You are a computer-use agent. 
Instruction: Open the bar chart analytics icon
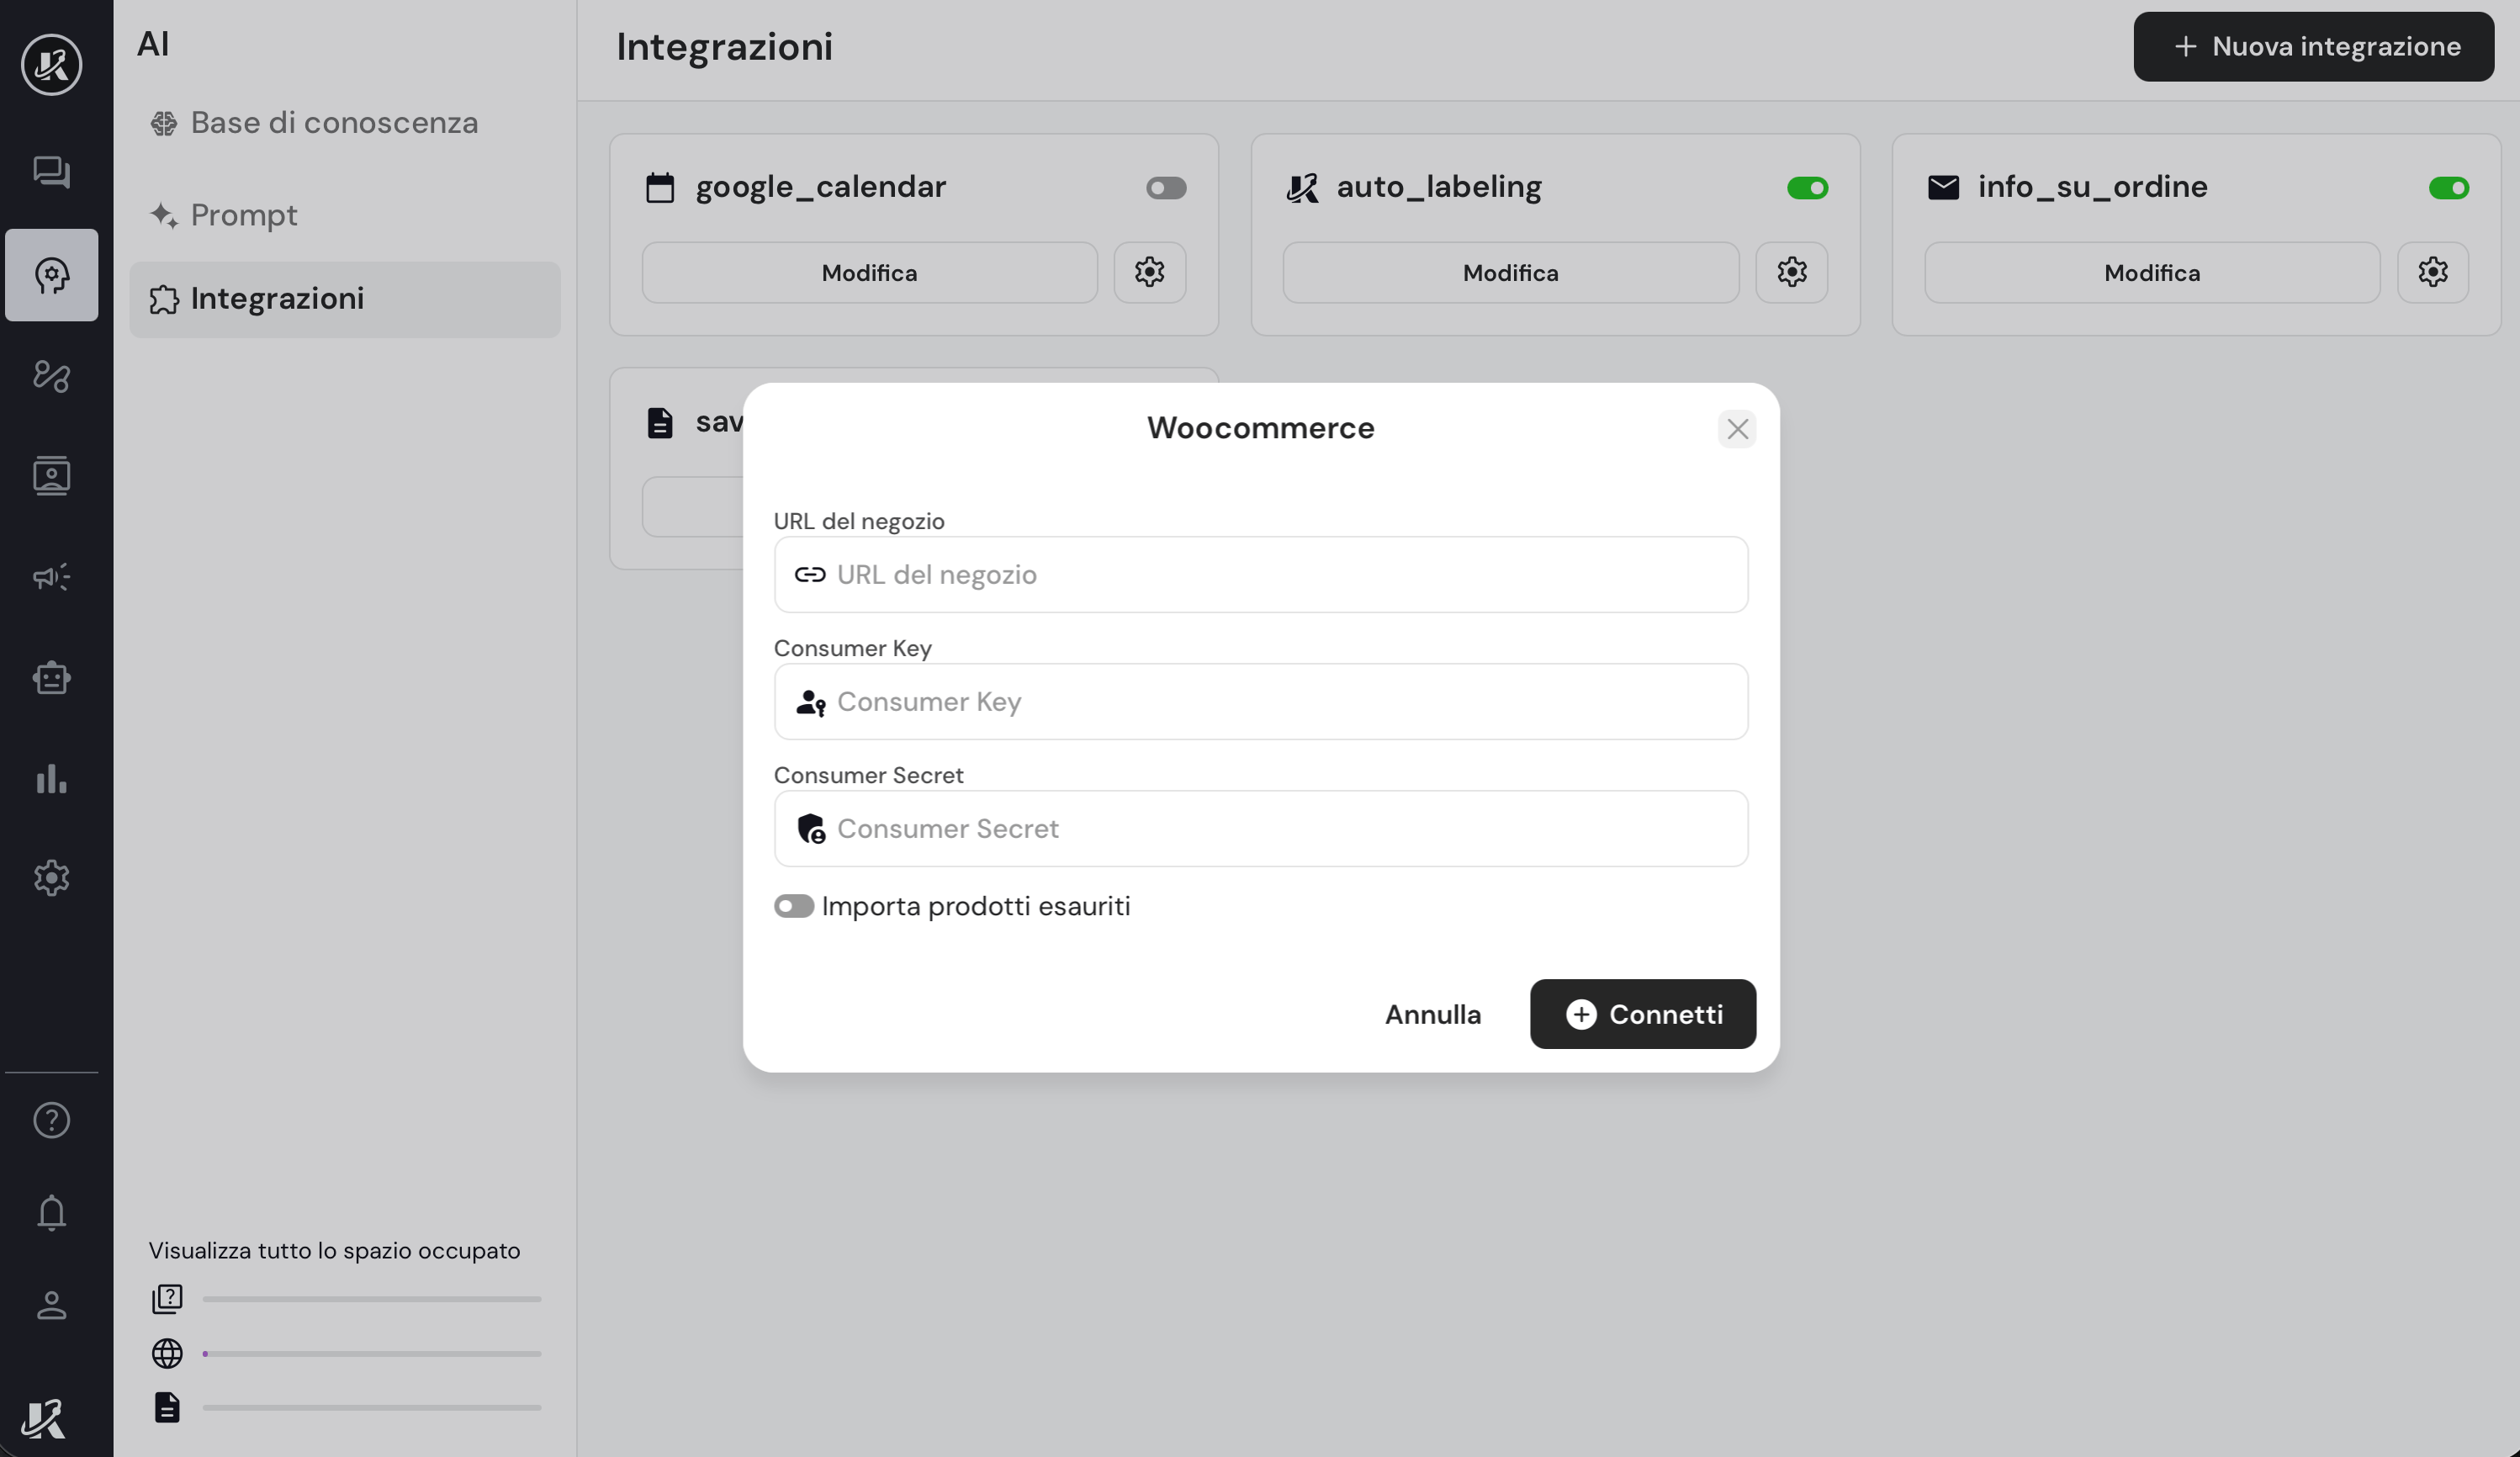(x=51, y=779)
